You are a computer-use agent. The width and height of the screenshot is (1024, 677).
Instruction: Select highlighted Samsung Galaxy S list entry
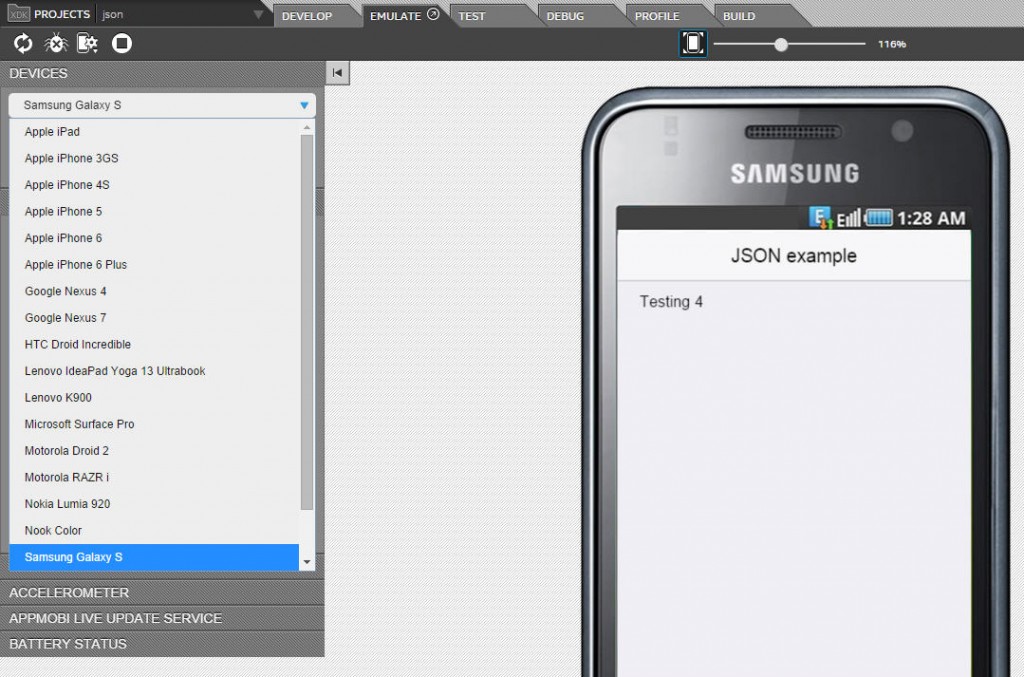154,558
